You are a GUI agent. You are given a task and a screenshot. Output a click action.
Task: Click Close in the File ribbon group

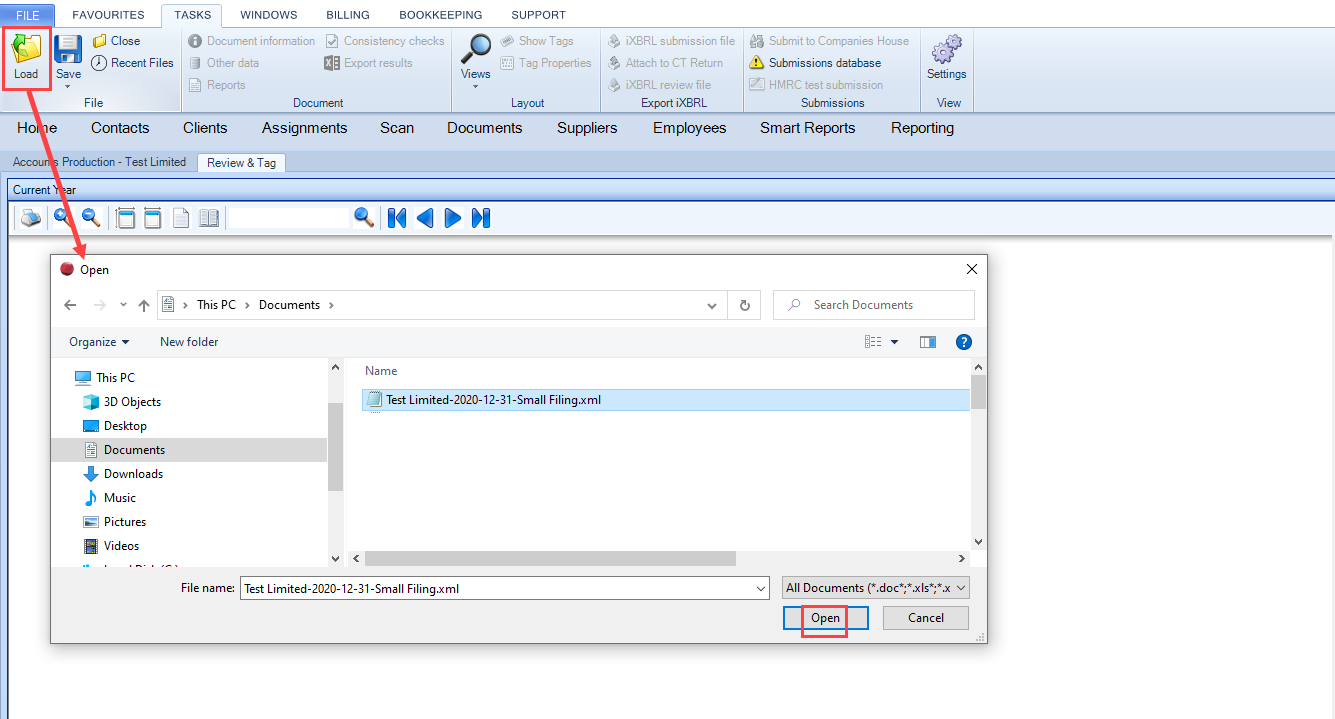(116, 41)
